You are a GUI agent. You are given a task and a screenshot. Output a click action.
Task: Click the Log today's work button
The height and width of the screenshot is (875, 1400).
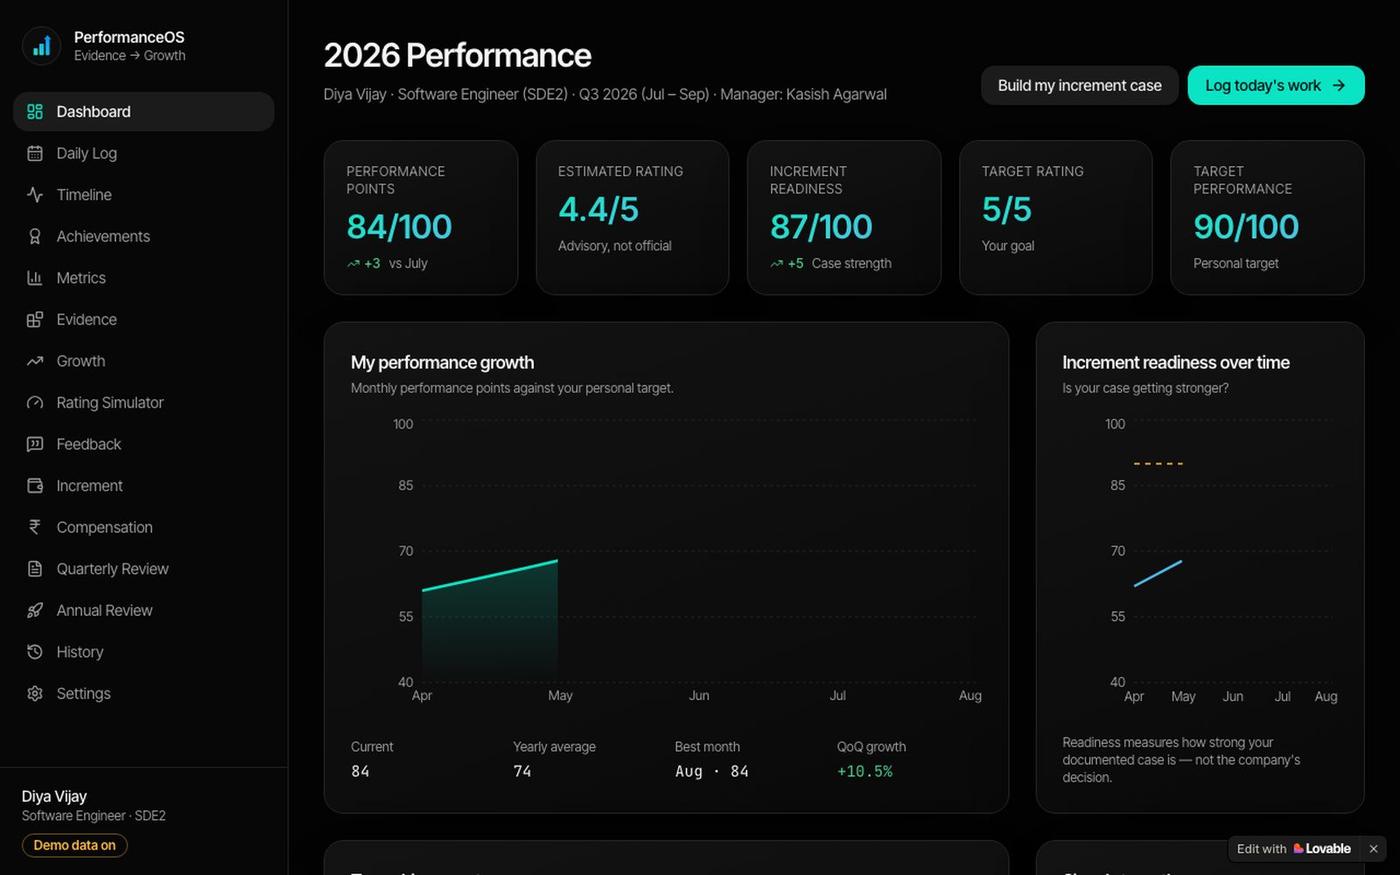point(1276,86)
